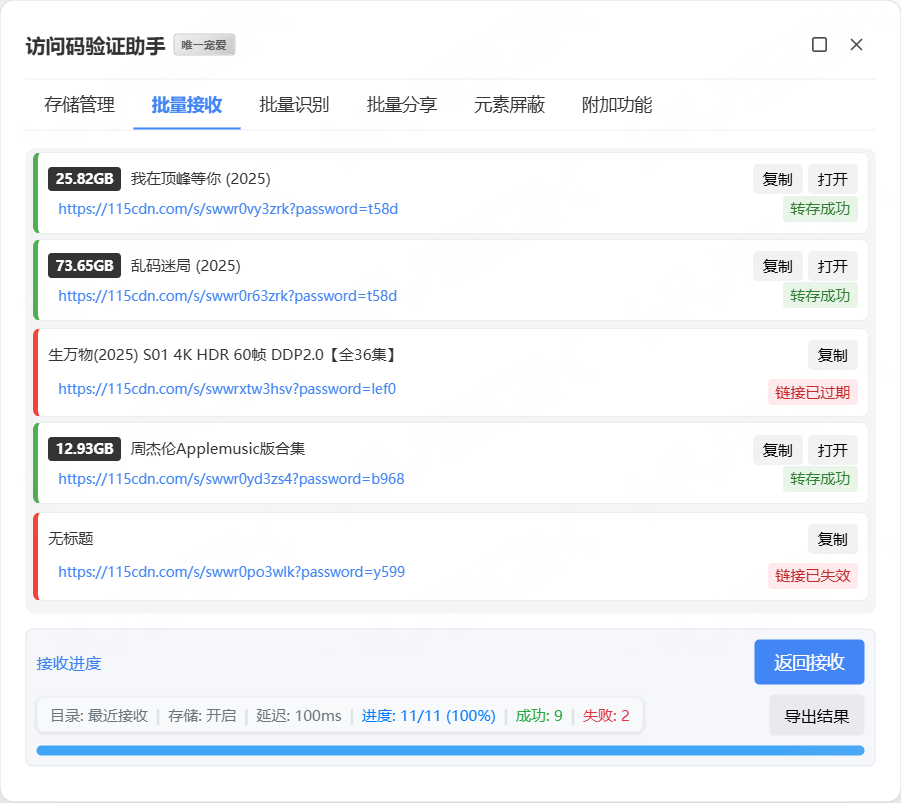Open the 我在顶峰等你 (2025) share

[832, 180]
